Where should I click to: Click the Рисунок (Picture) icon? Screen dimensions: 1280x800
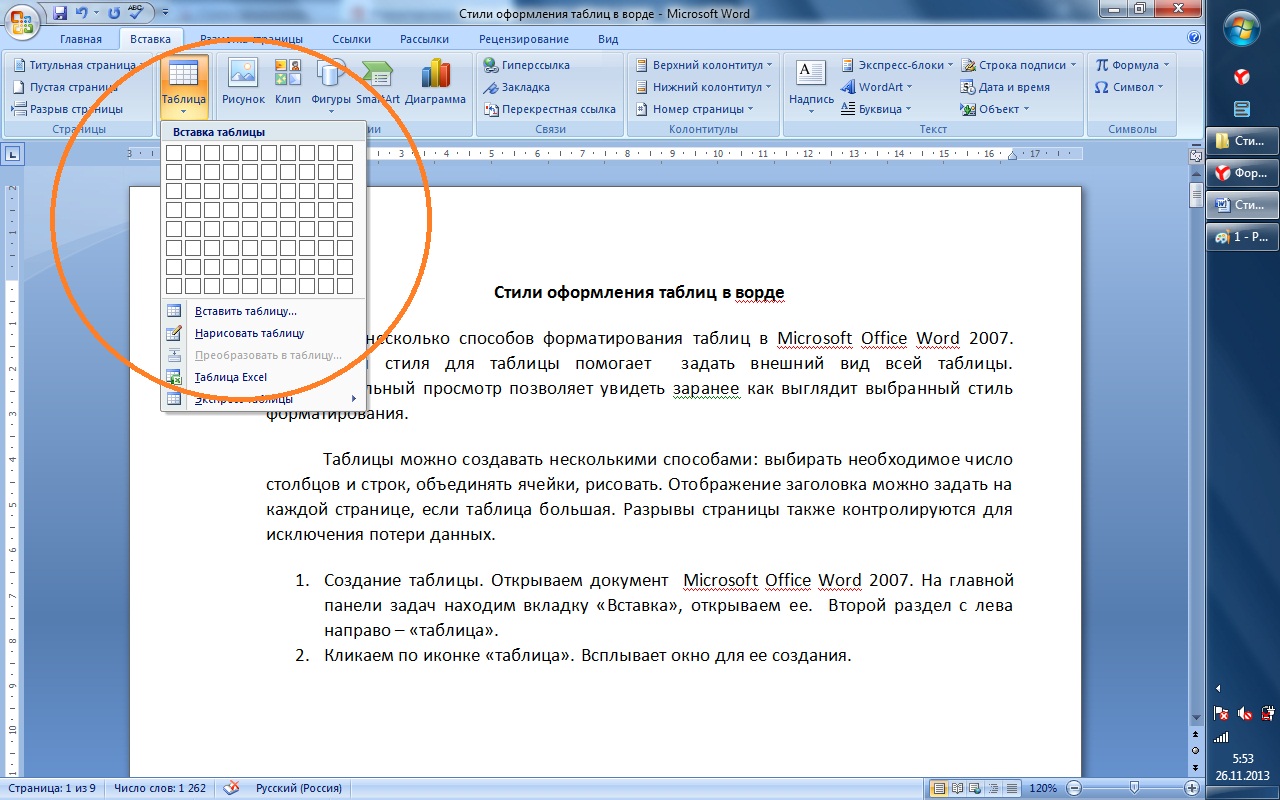(243, 81)
